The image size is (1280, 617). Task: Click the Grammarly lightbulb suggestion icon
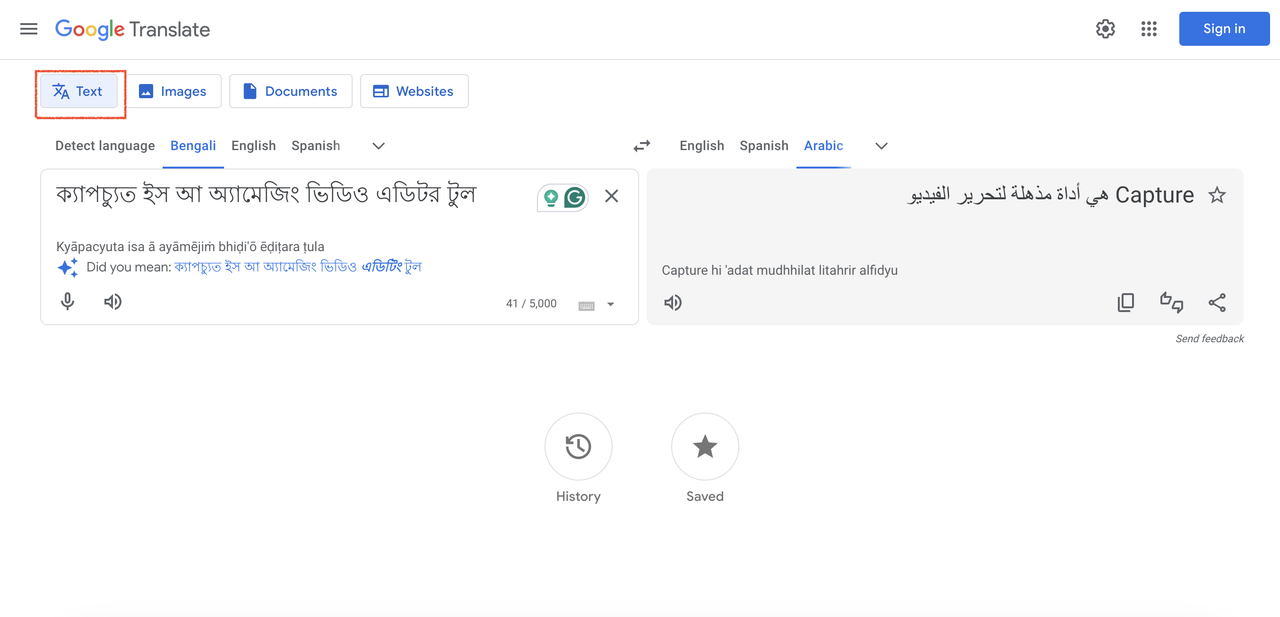coord(550,198)
